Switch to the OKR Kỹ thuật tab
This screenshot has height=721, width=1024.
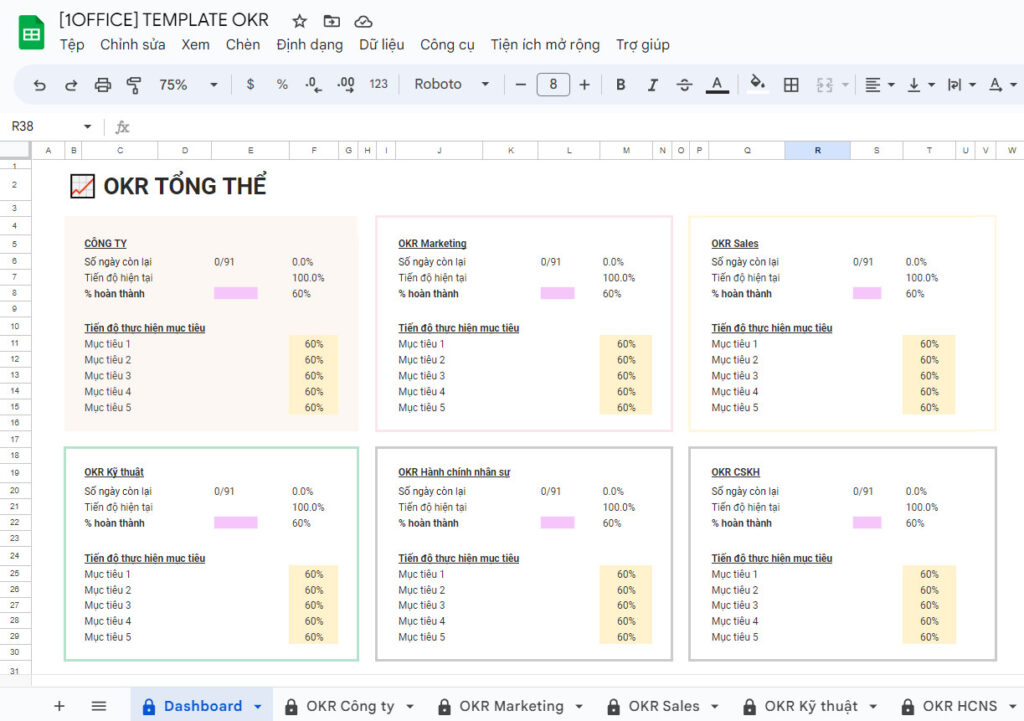coord(810,706)
